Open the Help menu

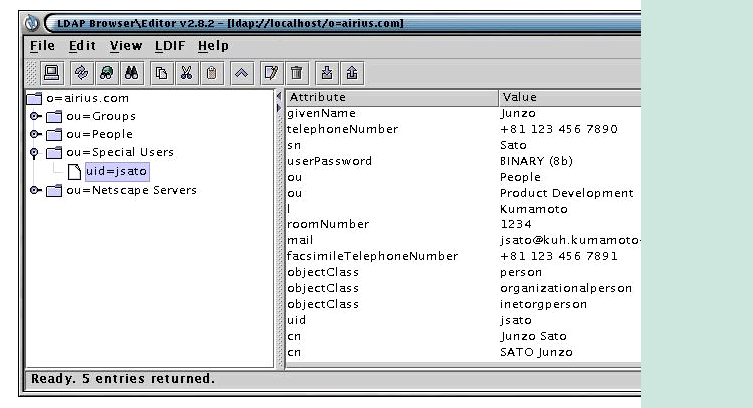[x=213, y=46]
